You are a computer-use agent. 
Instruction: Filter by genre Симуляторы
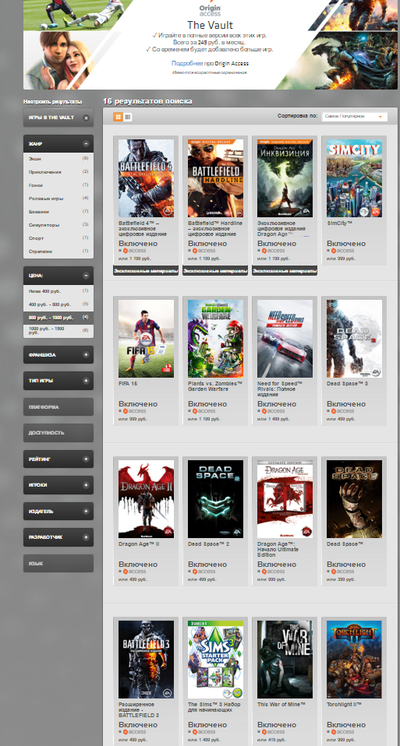point(58,225)
